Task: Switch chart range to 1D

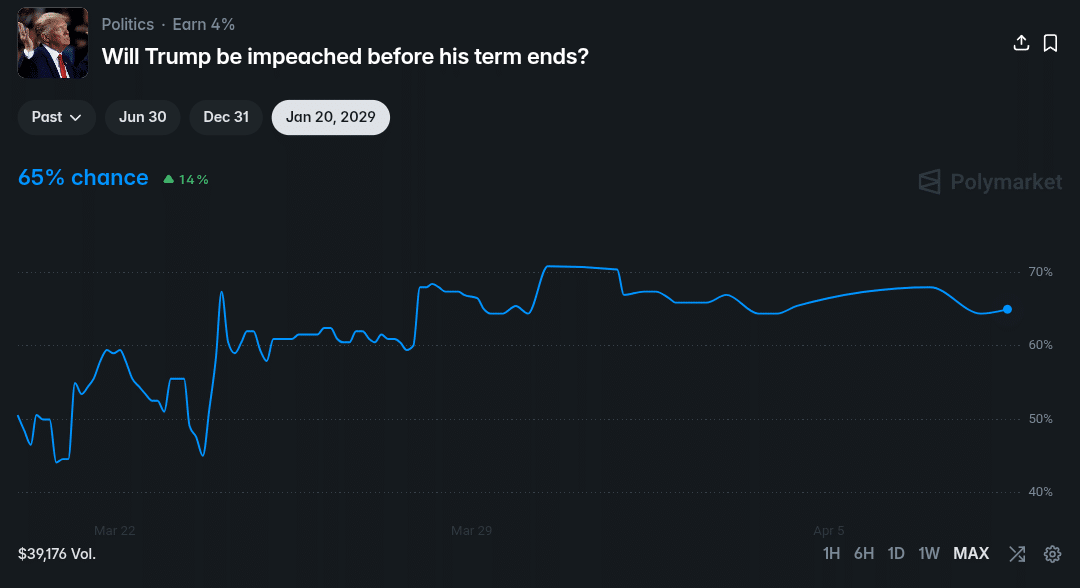Action: [x=896, y=554]
